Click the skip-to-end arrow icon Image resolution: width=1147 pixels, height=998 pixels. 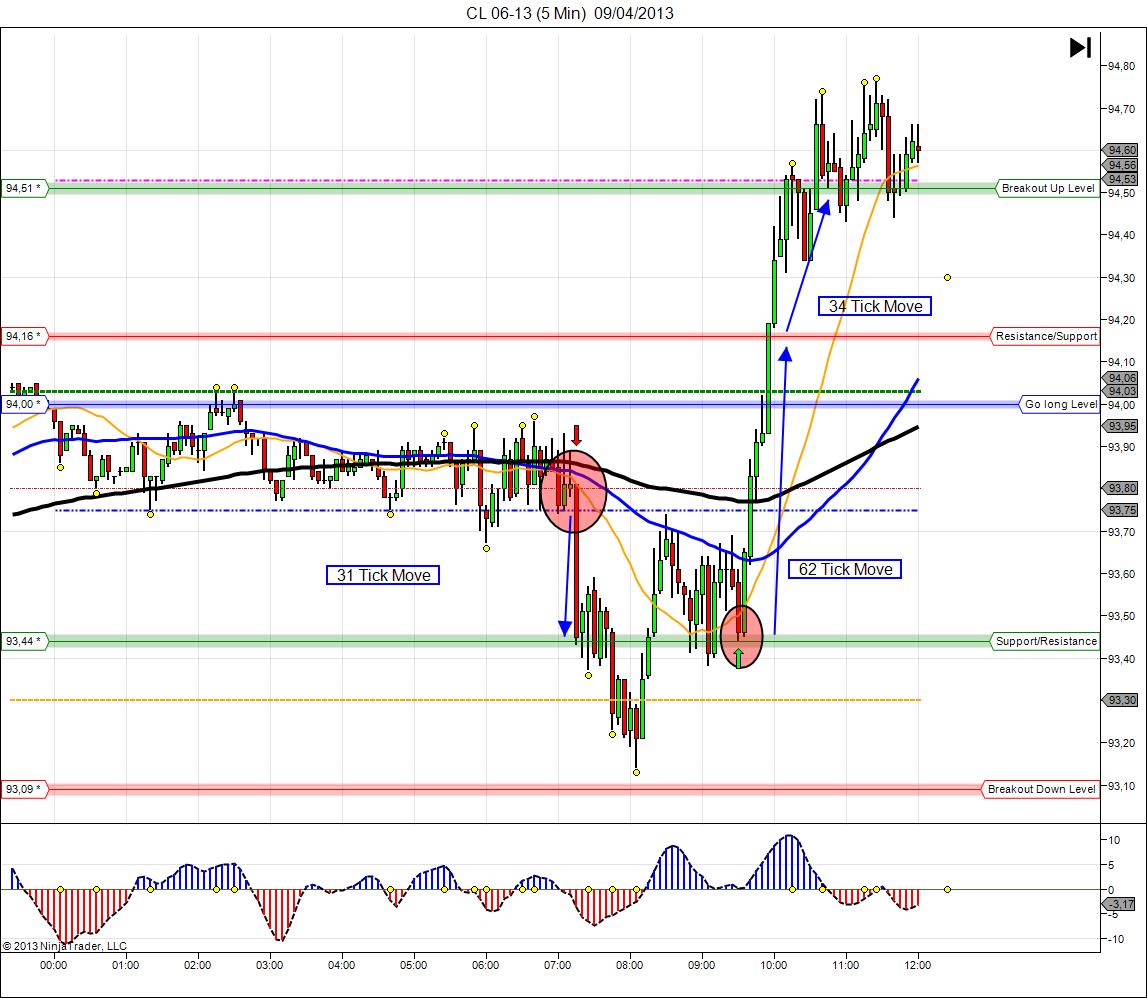1080,48
